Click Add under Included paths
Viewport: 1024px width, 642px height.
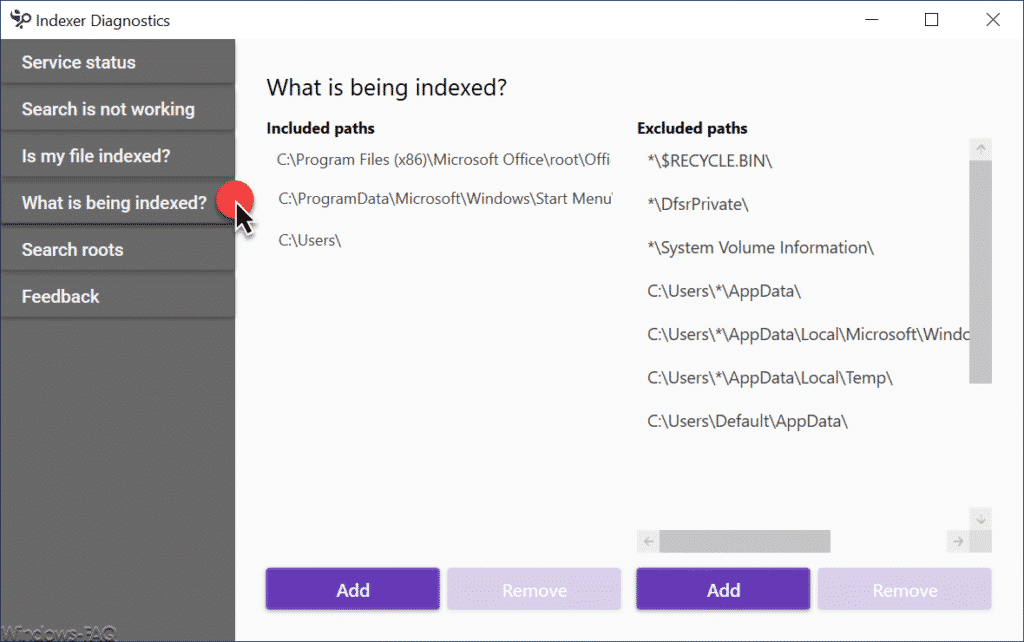click(353, 590)
